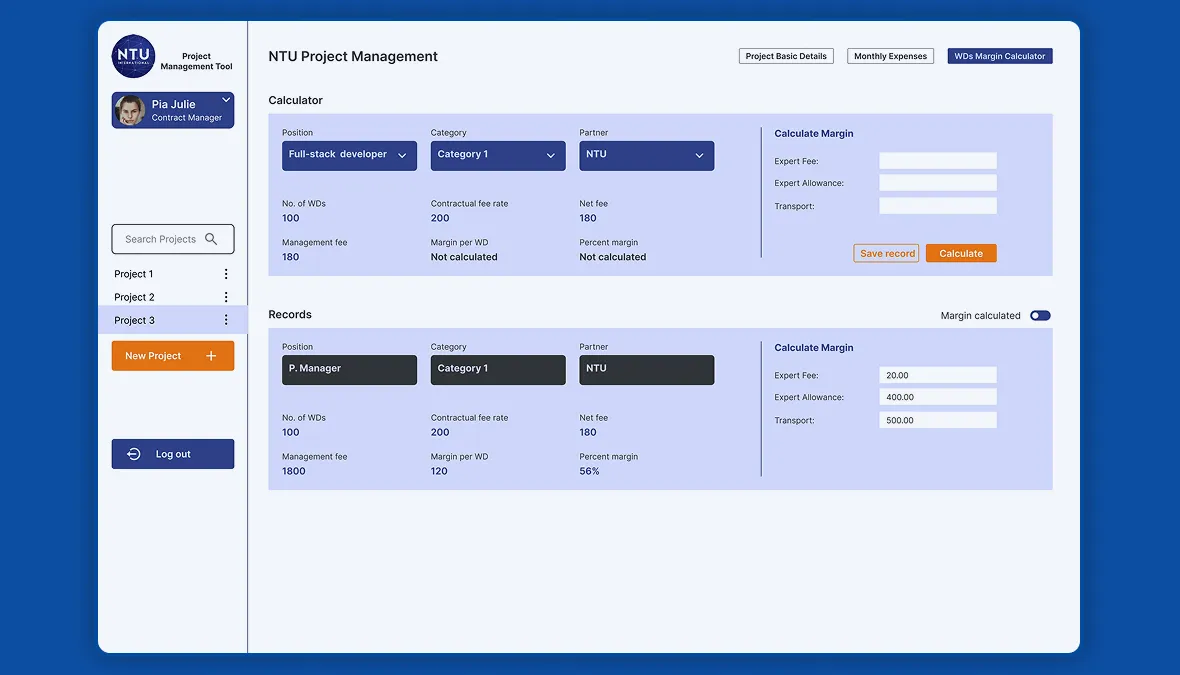Open the Project 3 three-dot menu
1180x675 pixels.
pos(226,320)
